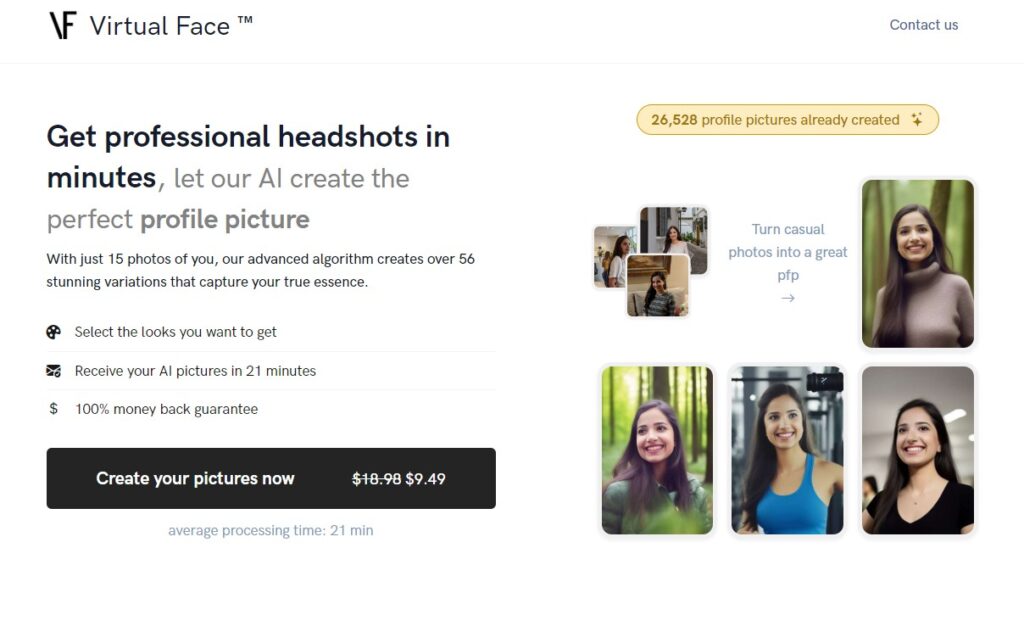Click the envelope icon beside Receive your AI pictures

(54, 371)
